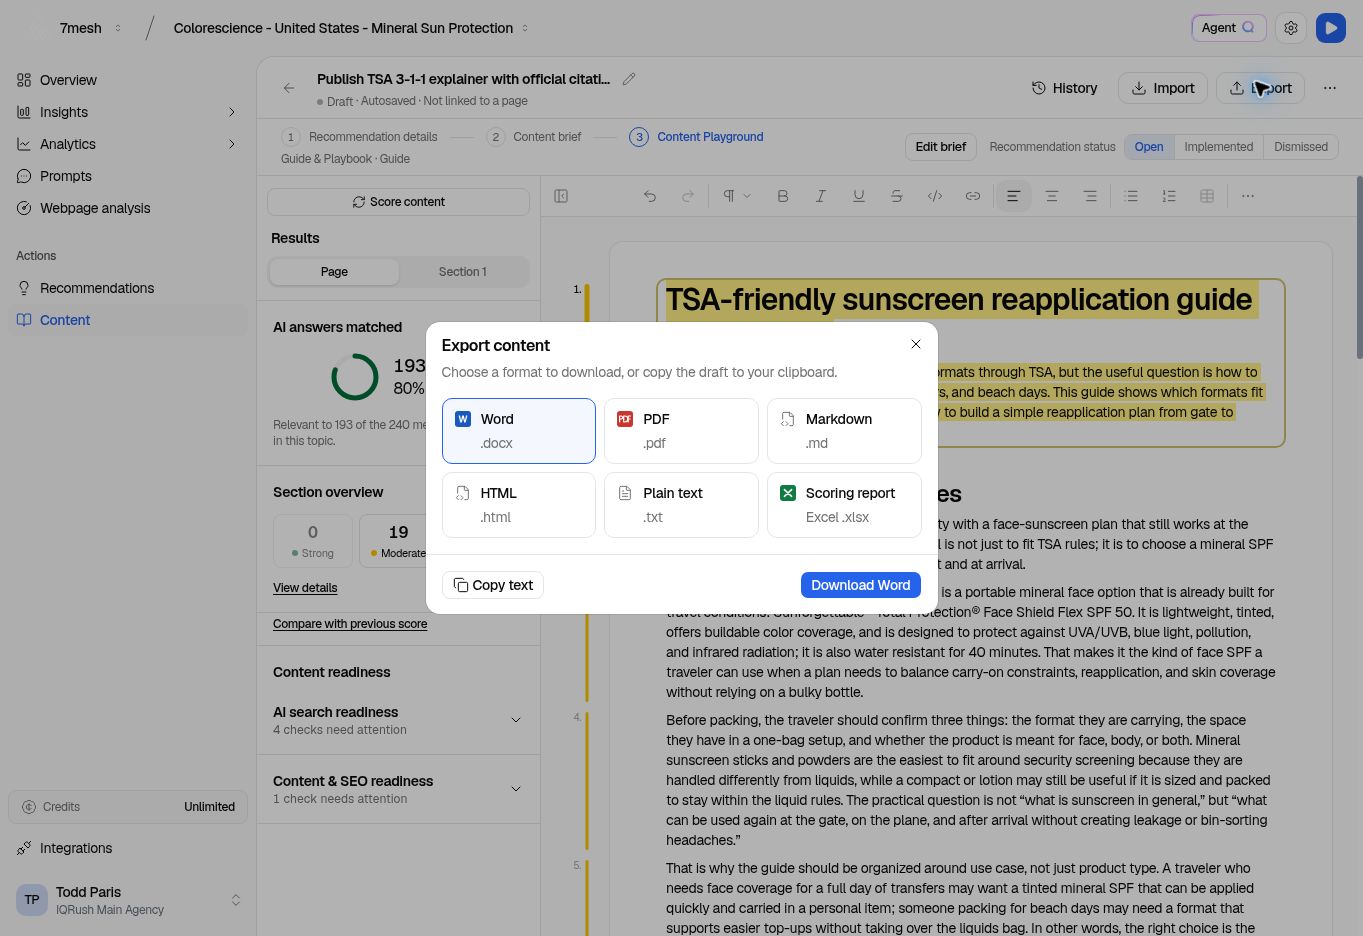Select the Word .docx export format

519,431
